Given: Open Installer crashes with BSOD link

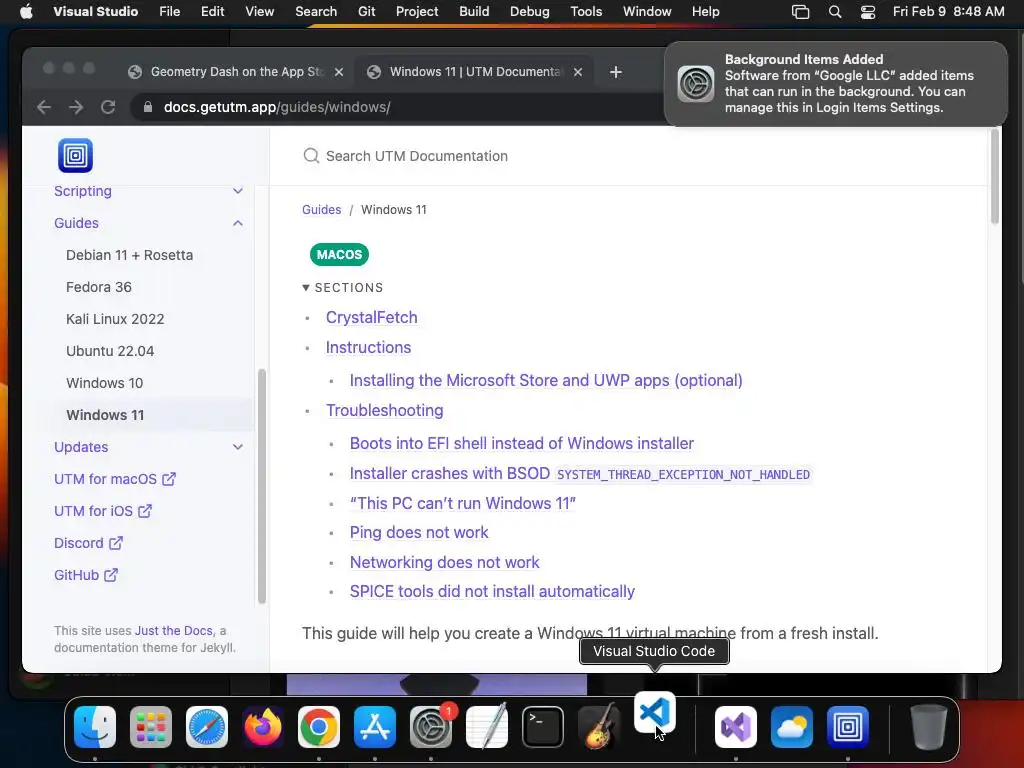Looking at the screenshot, I should tap(580, 473).
